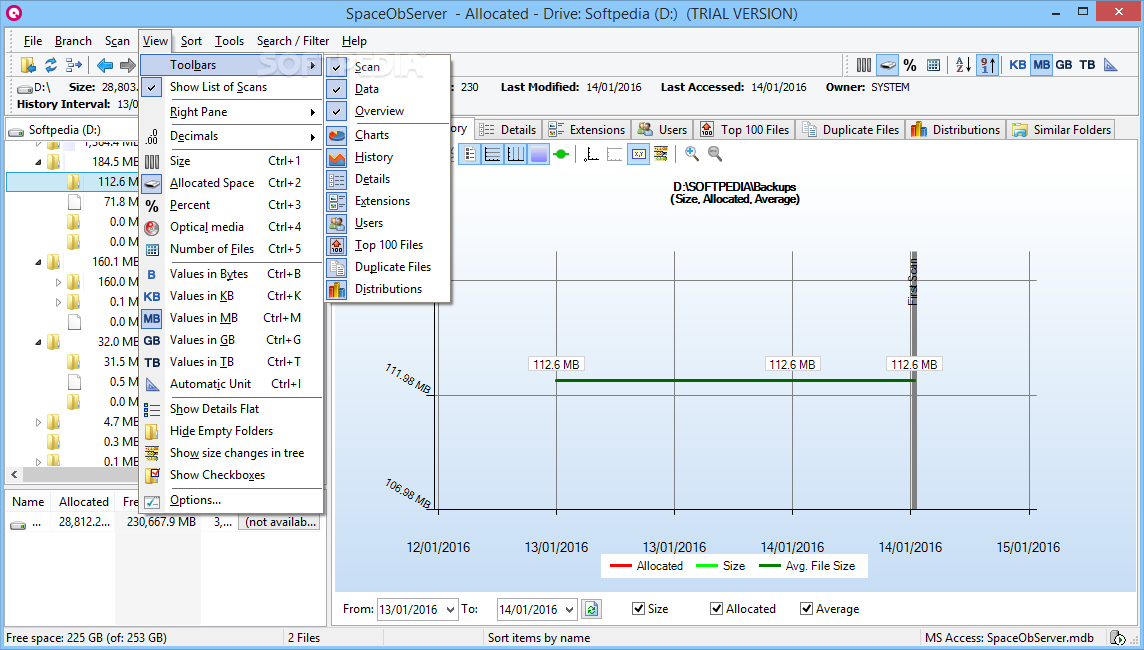Open the Search / Filter menu
1144x650 pixels.
point(293,41)
